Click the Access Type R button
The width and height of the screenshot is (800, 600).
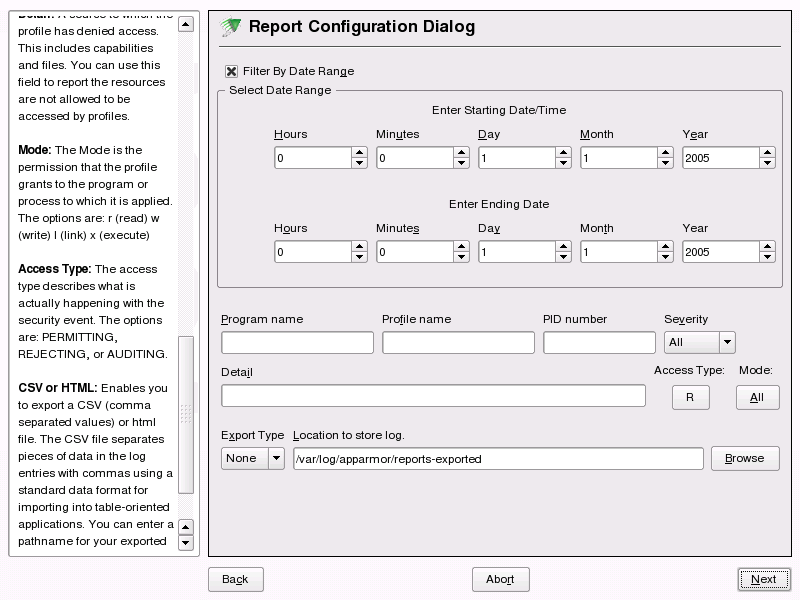[x=693, y=397]
